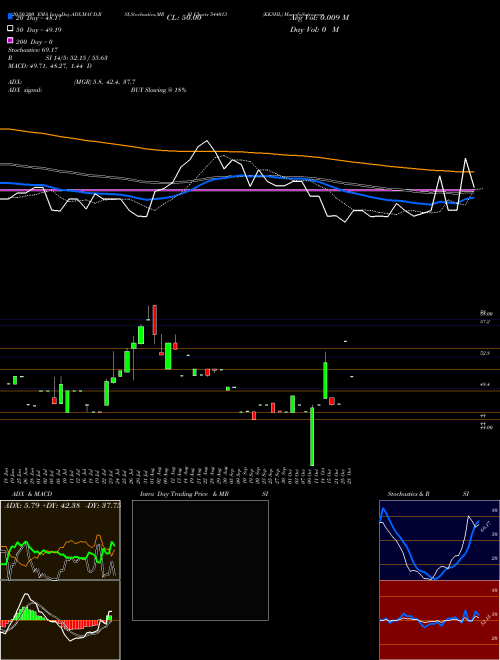Click the 'ADX & MACD' panel title
This screenshot has height=660, width=500.
pyautogui.click(x=32, y=494)
